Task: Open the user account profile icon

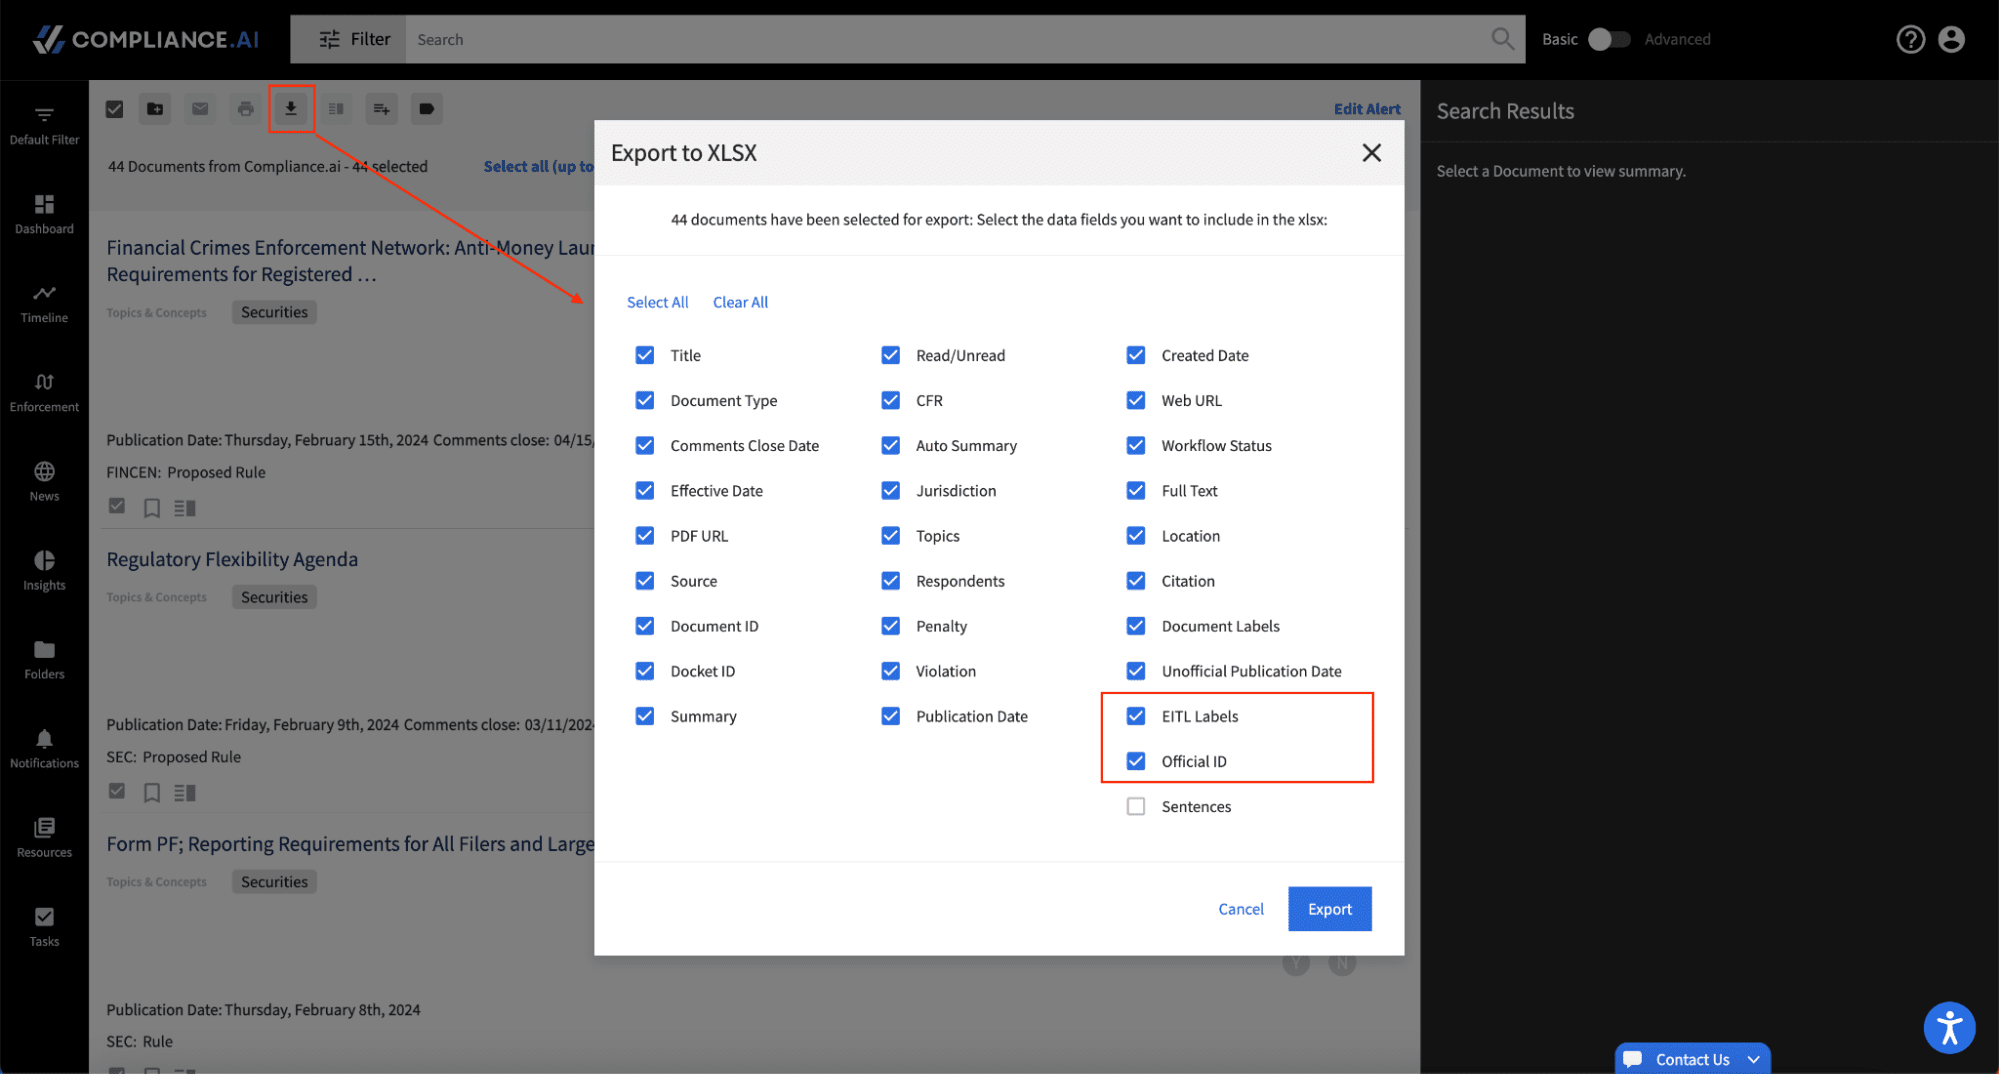Action: pyautogui.click(x=1951, y=39)
